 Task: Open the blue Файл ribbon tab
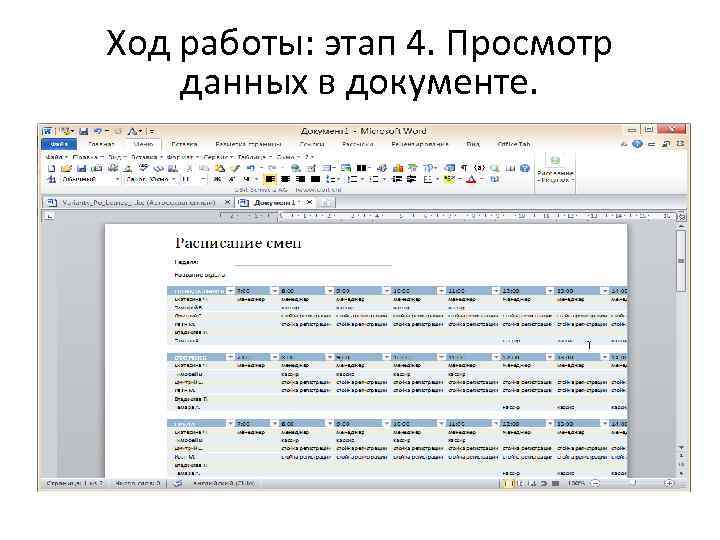[x=59, y=144]
